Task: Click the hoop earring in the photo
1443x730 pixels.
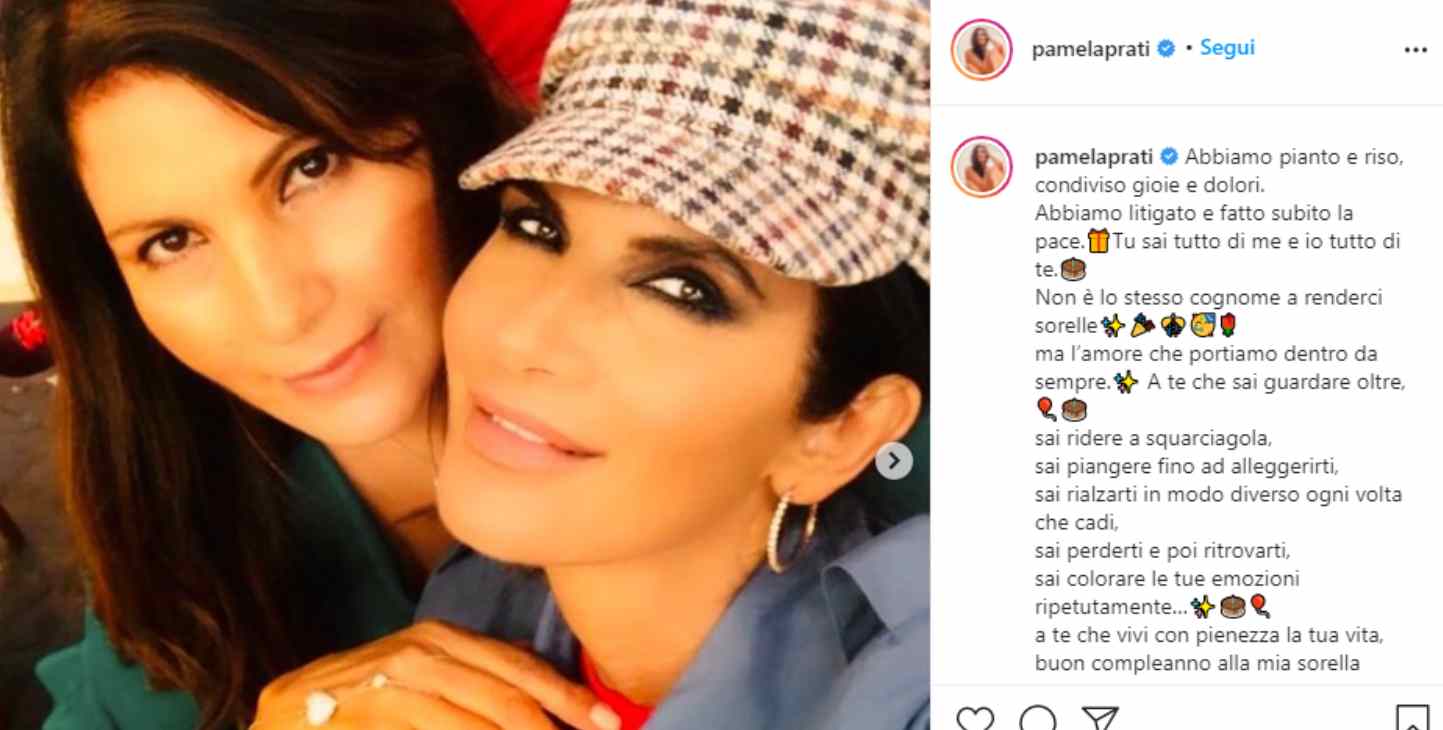Action: (790, 532)
